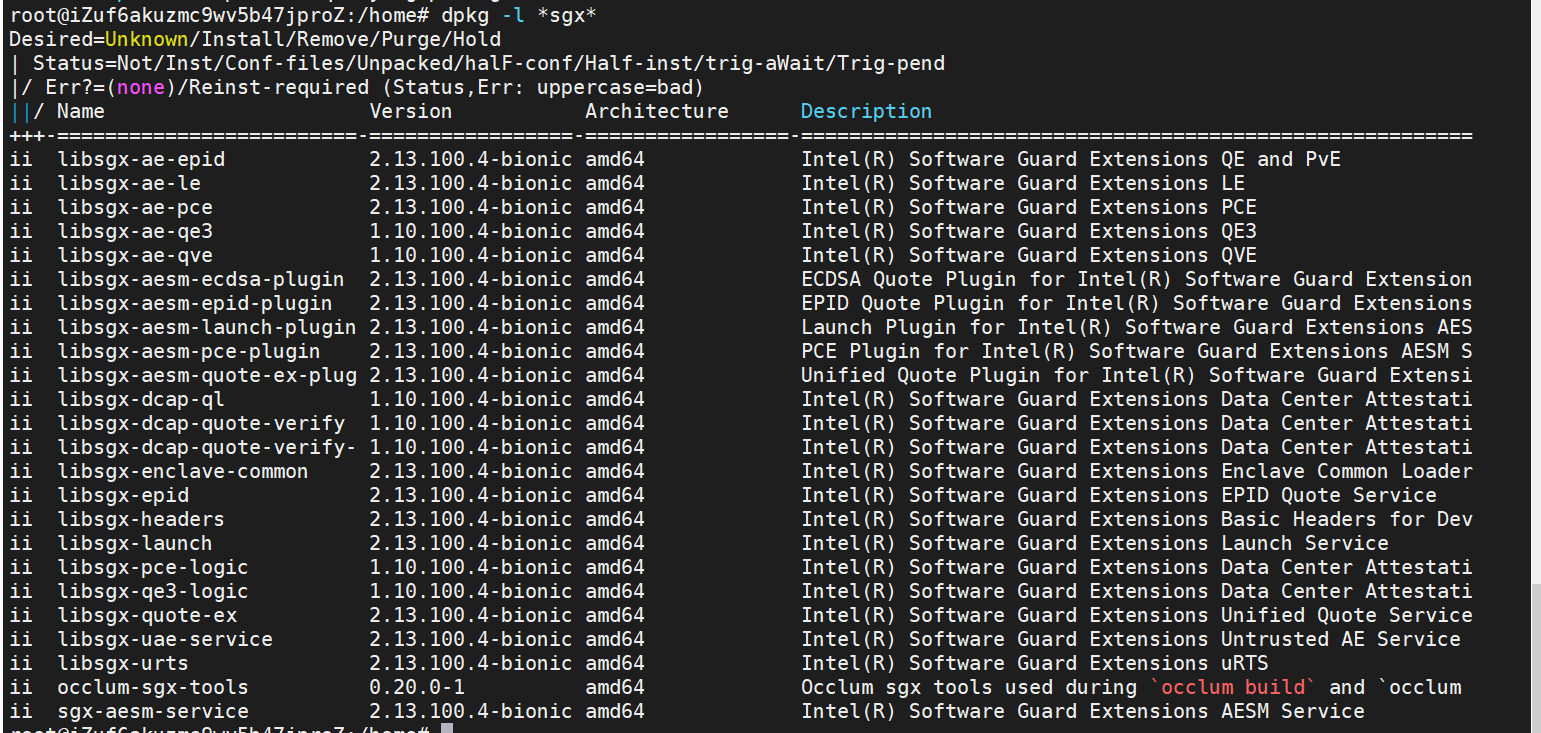Click the ii status marker of libsgx-headers
This screenshot has height=733, width=1541.
tap(21, 519)
